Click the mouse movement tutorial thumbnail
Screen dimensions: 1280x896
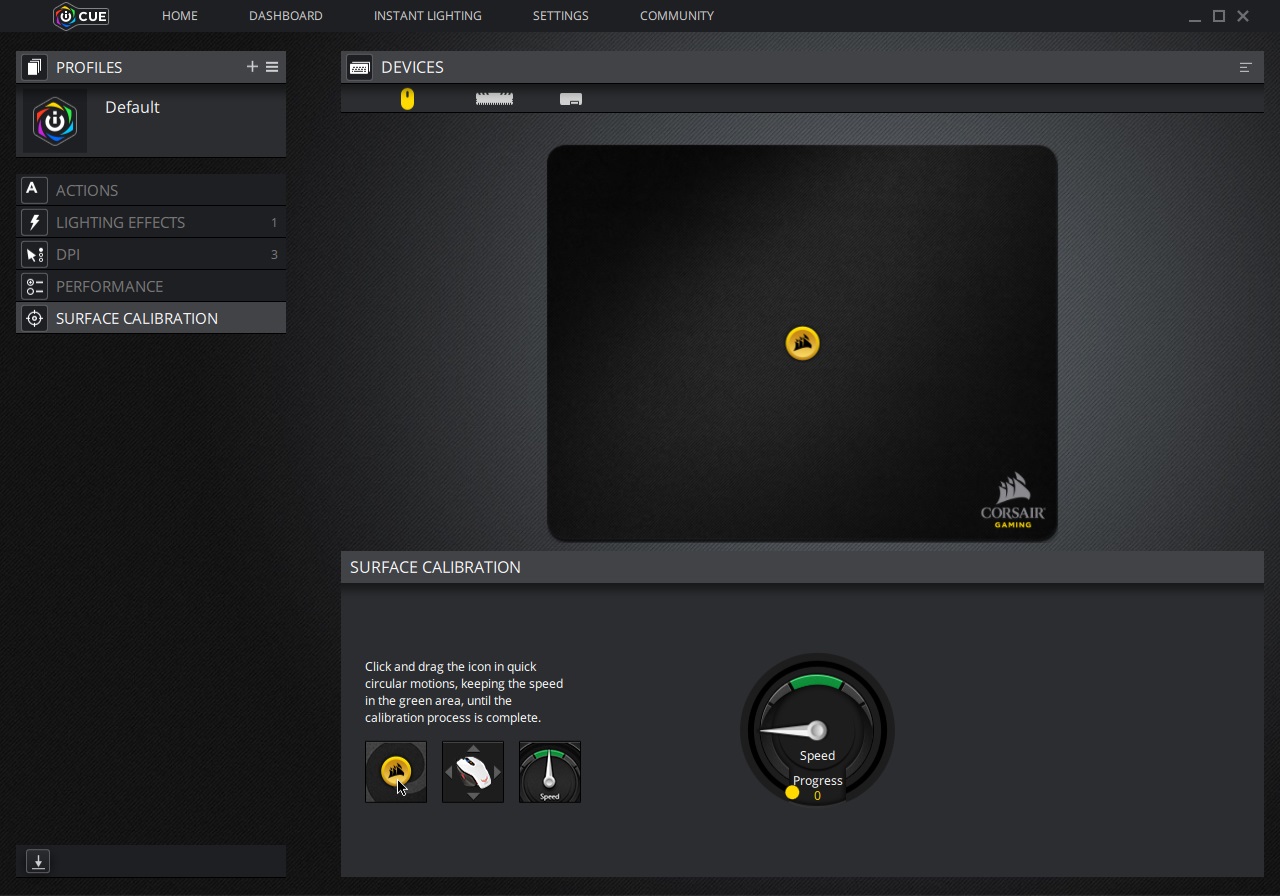click(x=473, y=771)
